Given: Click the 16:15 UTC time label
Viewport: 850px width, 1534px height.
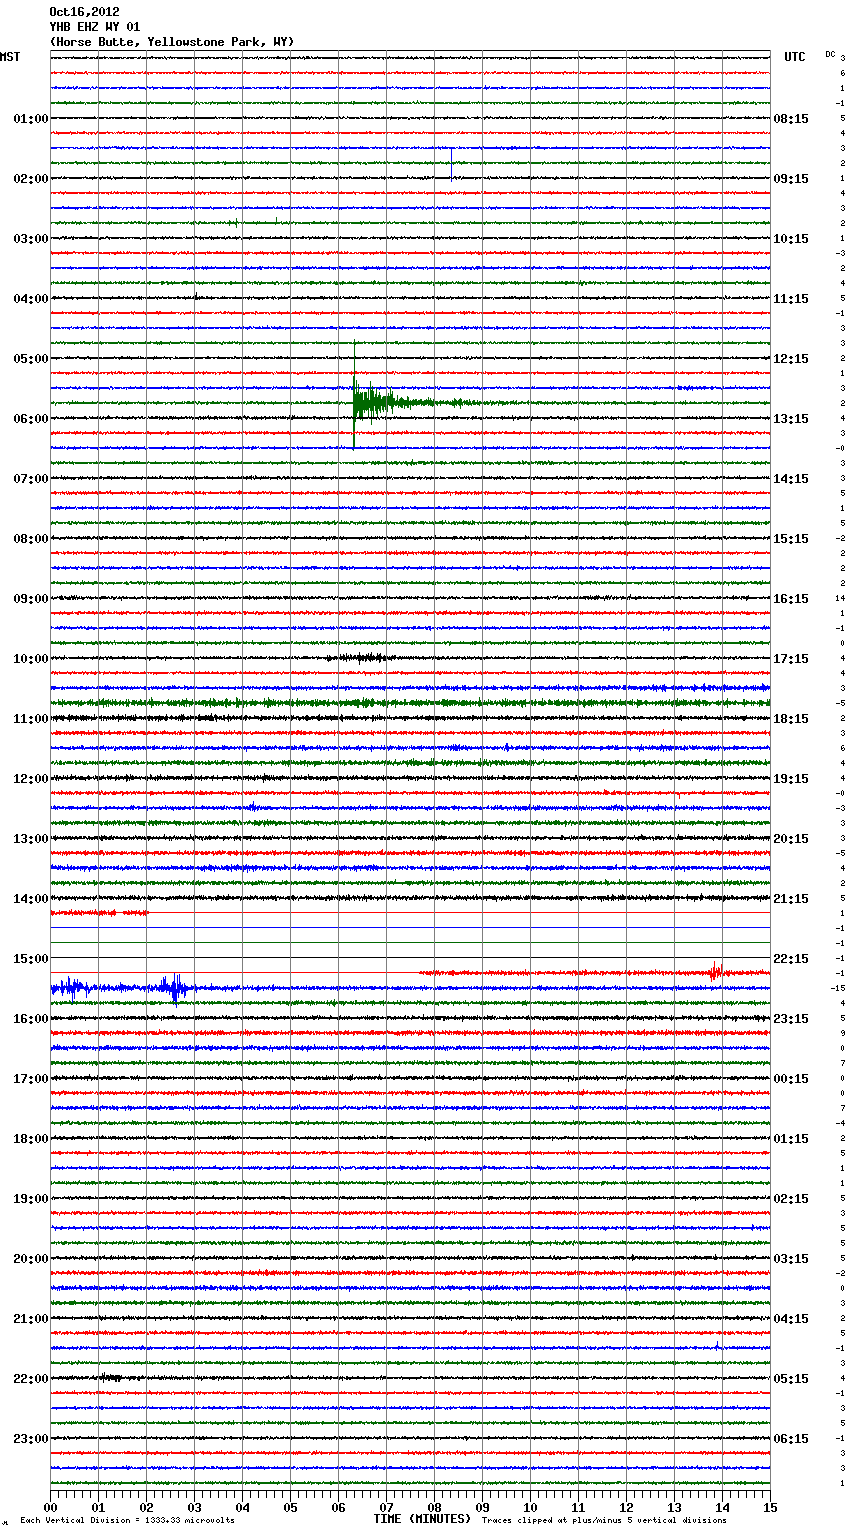Looking at the screenshot, I should click(791, 599).
